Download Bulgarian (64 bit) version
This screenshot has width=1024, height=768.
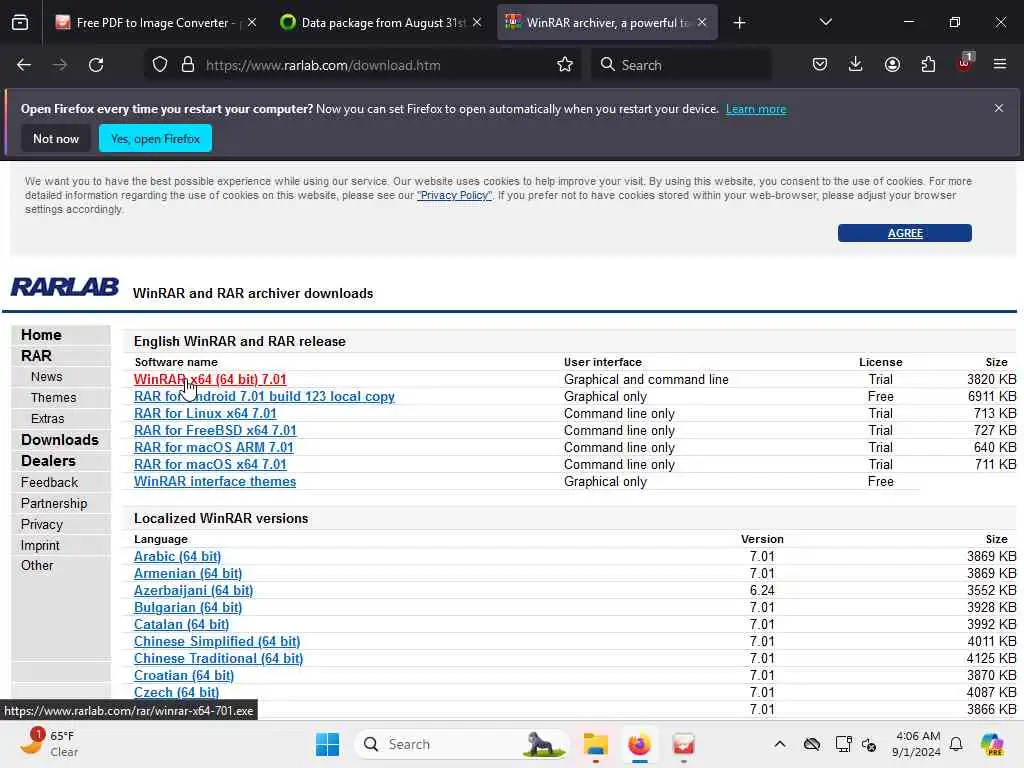tap(187, 607)
